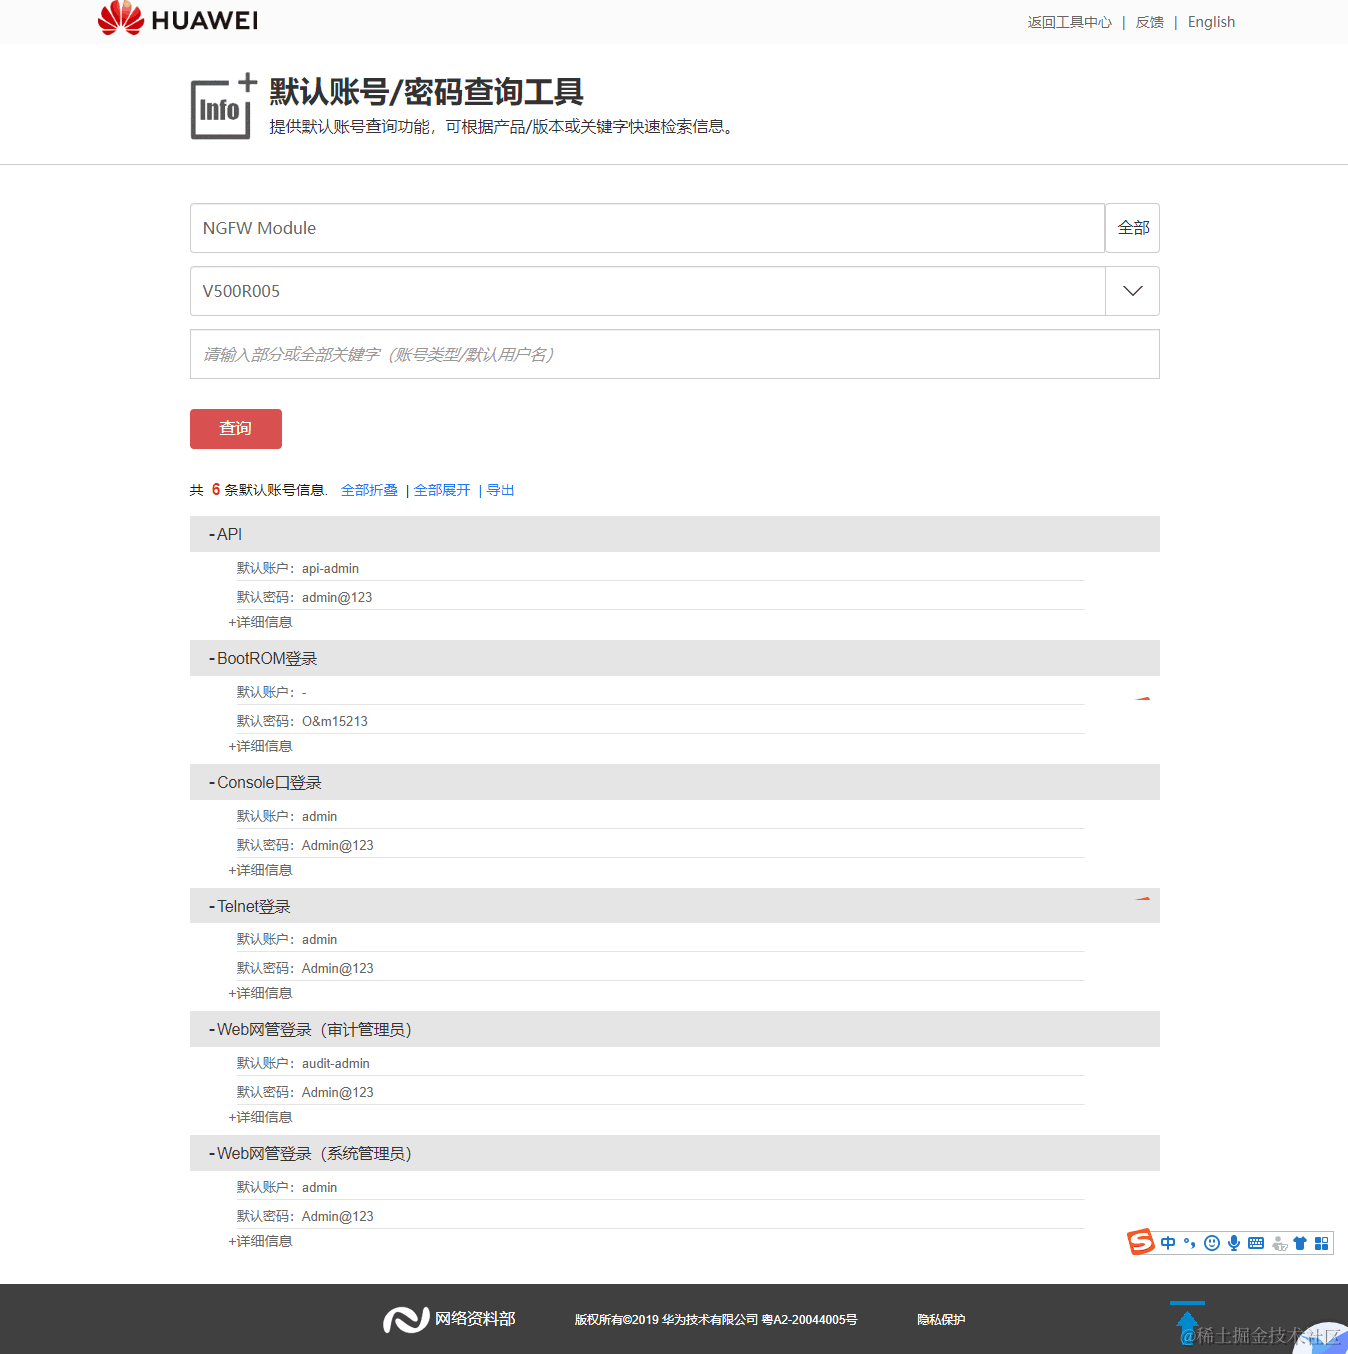This screenshot has width=1348, height=1354.
Task: Collapse the Console口登录 section
Action: [x=675, y=782]
